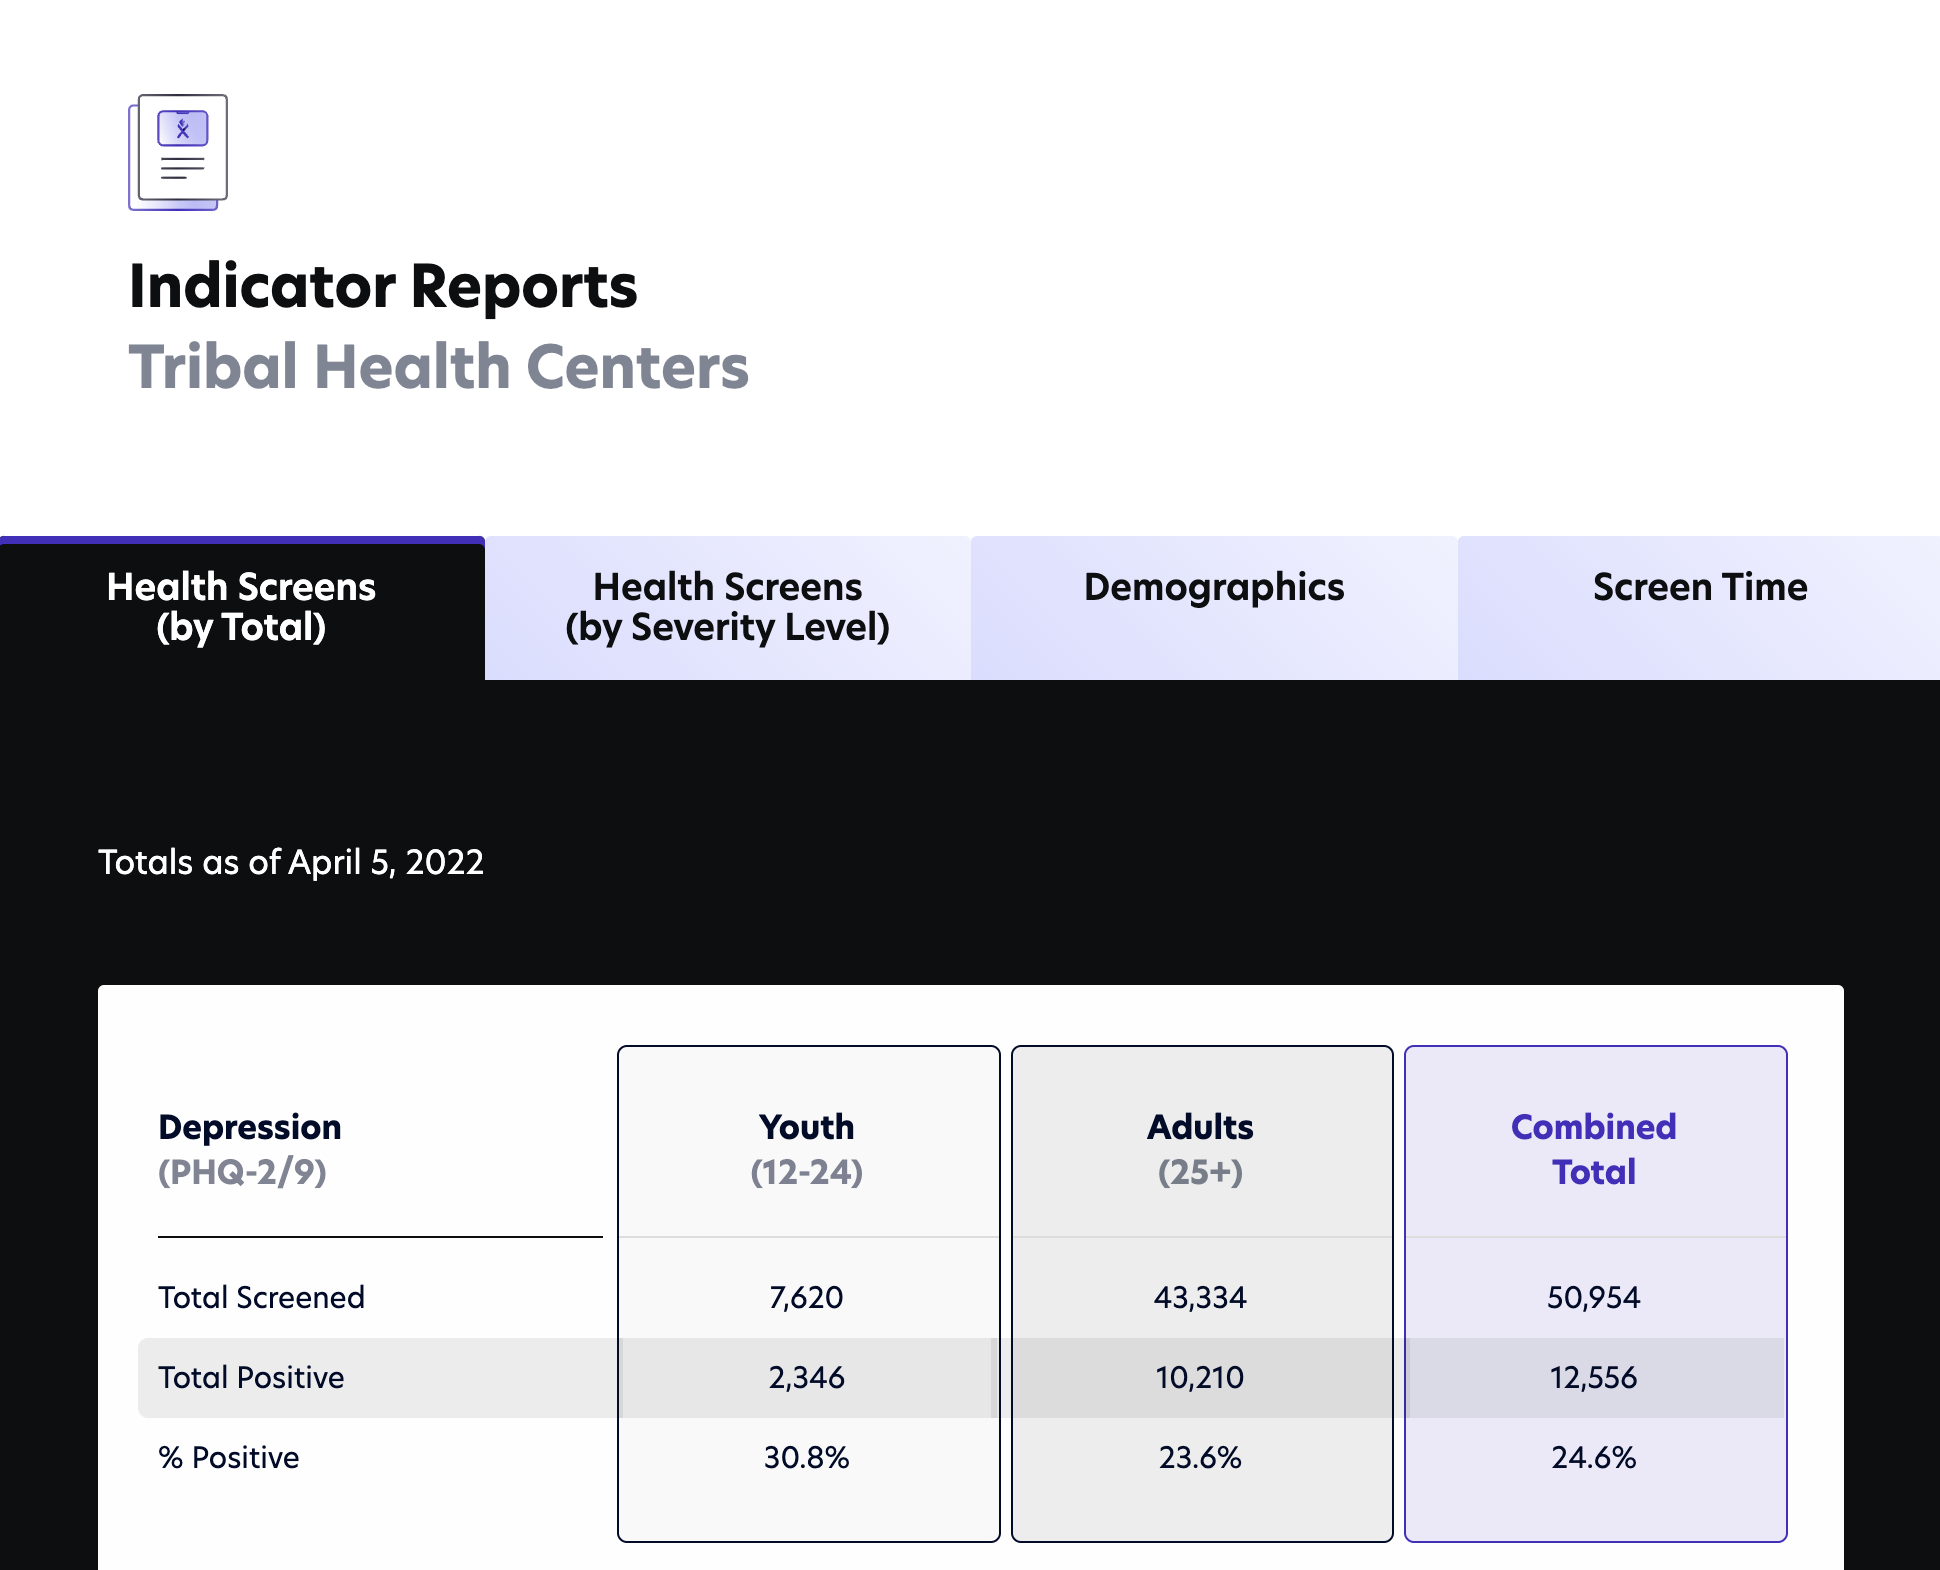Click the % Positive row label
Screen dimensions: 1940x1570
pyautogui.click(x=228, y=1457)
